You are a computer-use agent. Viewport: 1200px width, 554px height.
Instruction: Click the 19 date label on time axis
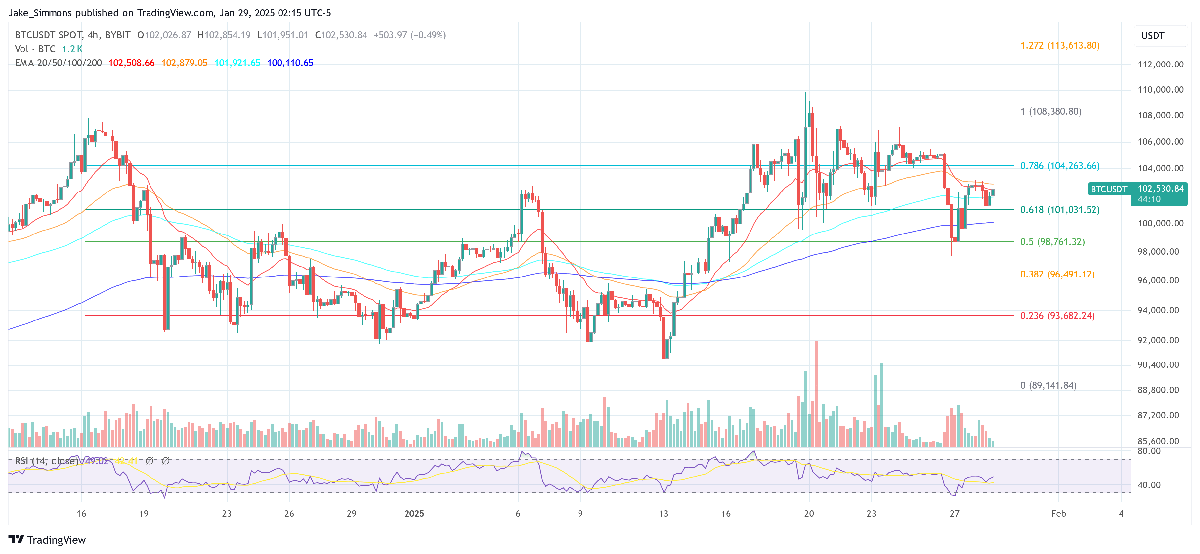click(145, 512)
